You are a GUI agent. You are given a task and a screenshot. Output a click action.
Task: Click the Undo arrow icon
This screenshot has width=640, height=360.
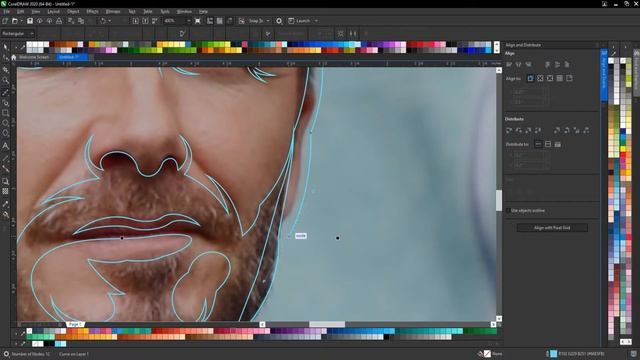click(x=103, y=20)
